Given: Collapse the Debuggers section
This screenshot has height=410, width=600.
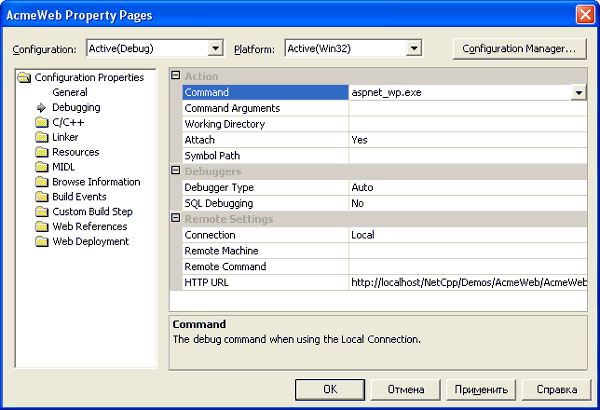Looking at the screenshot, I should (x=176, y=172).
